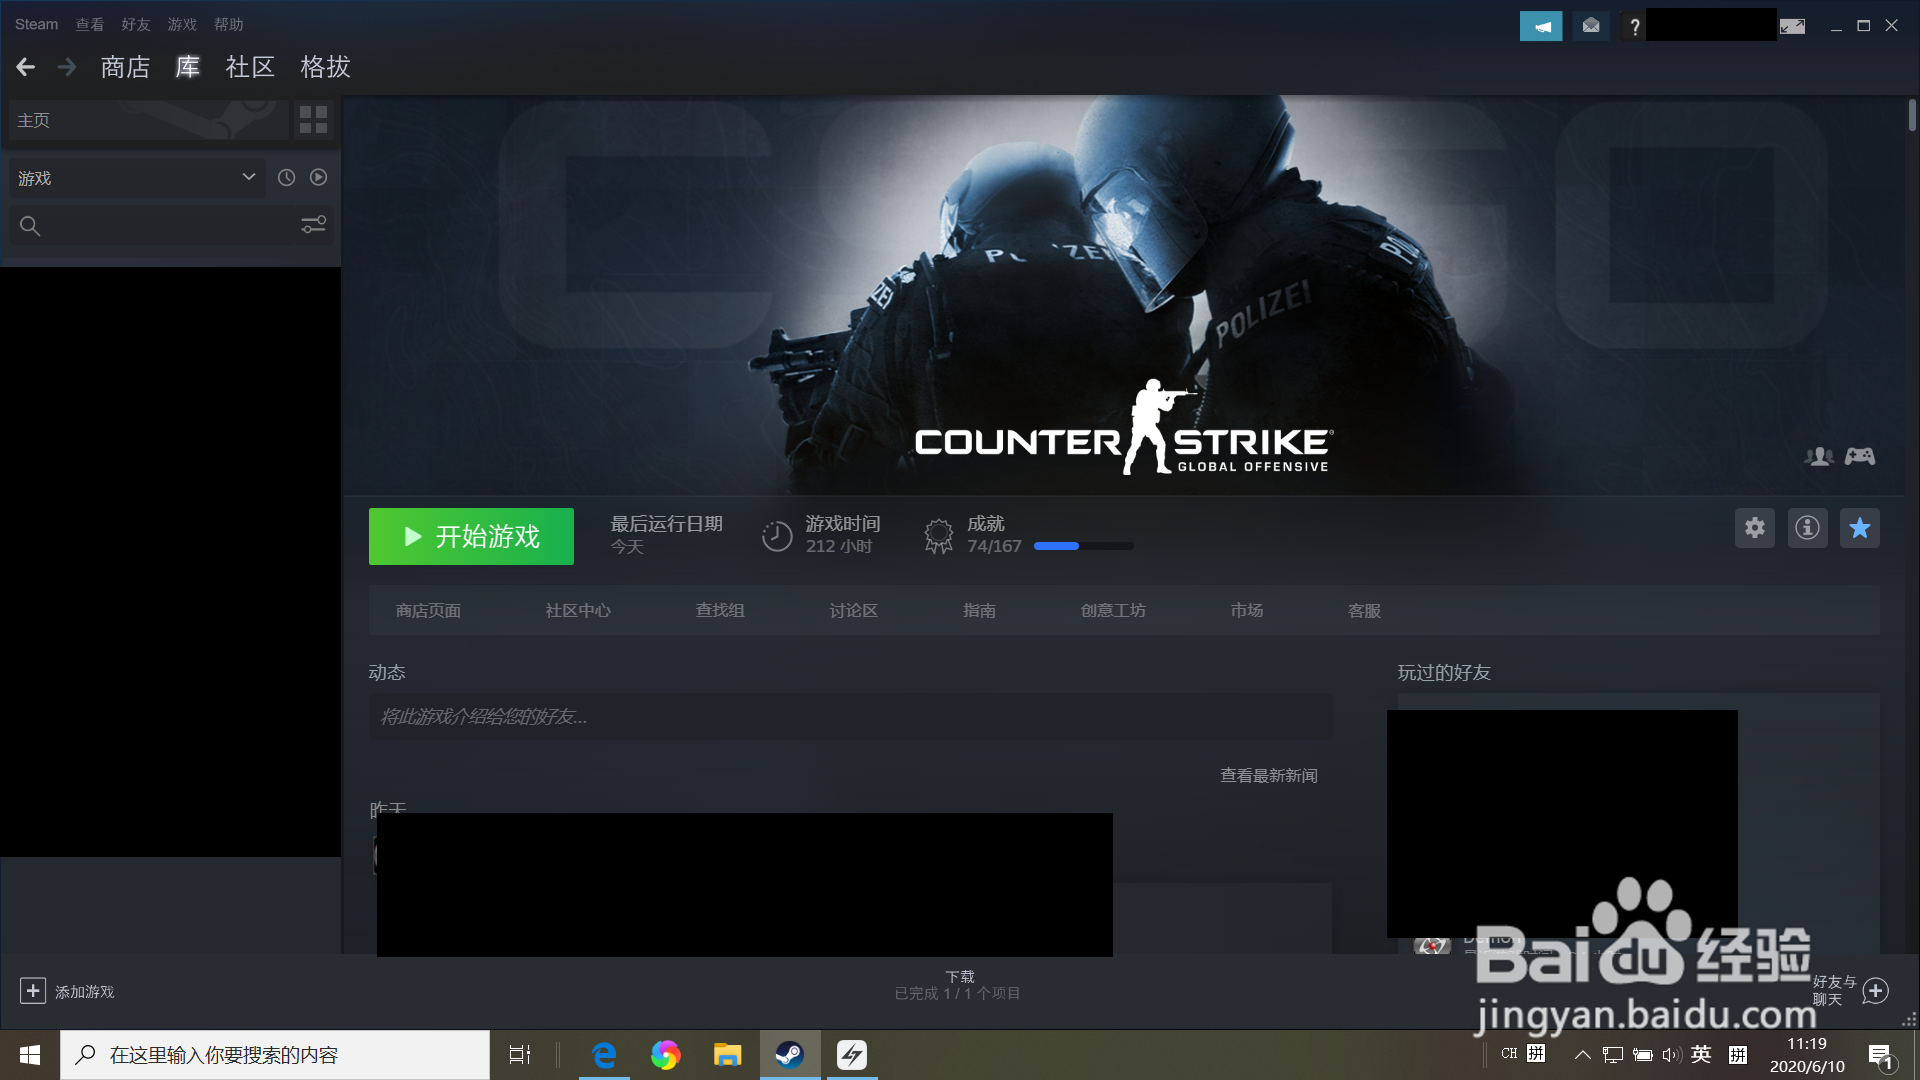Open the 指南 link

point(979,610)
